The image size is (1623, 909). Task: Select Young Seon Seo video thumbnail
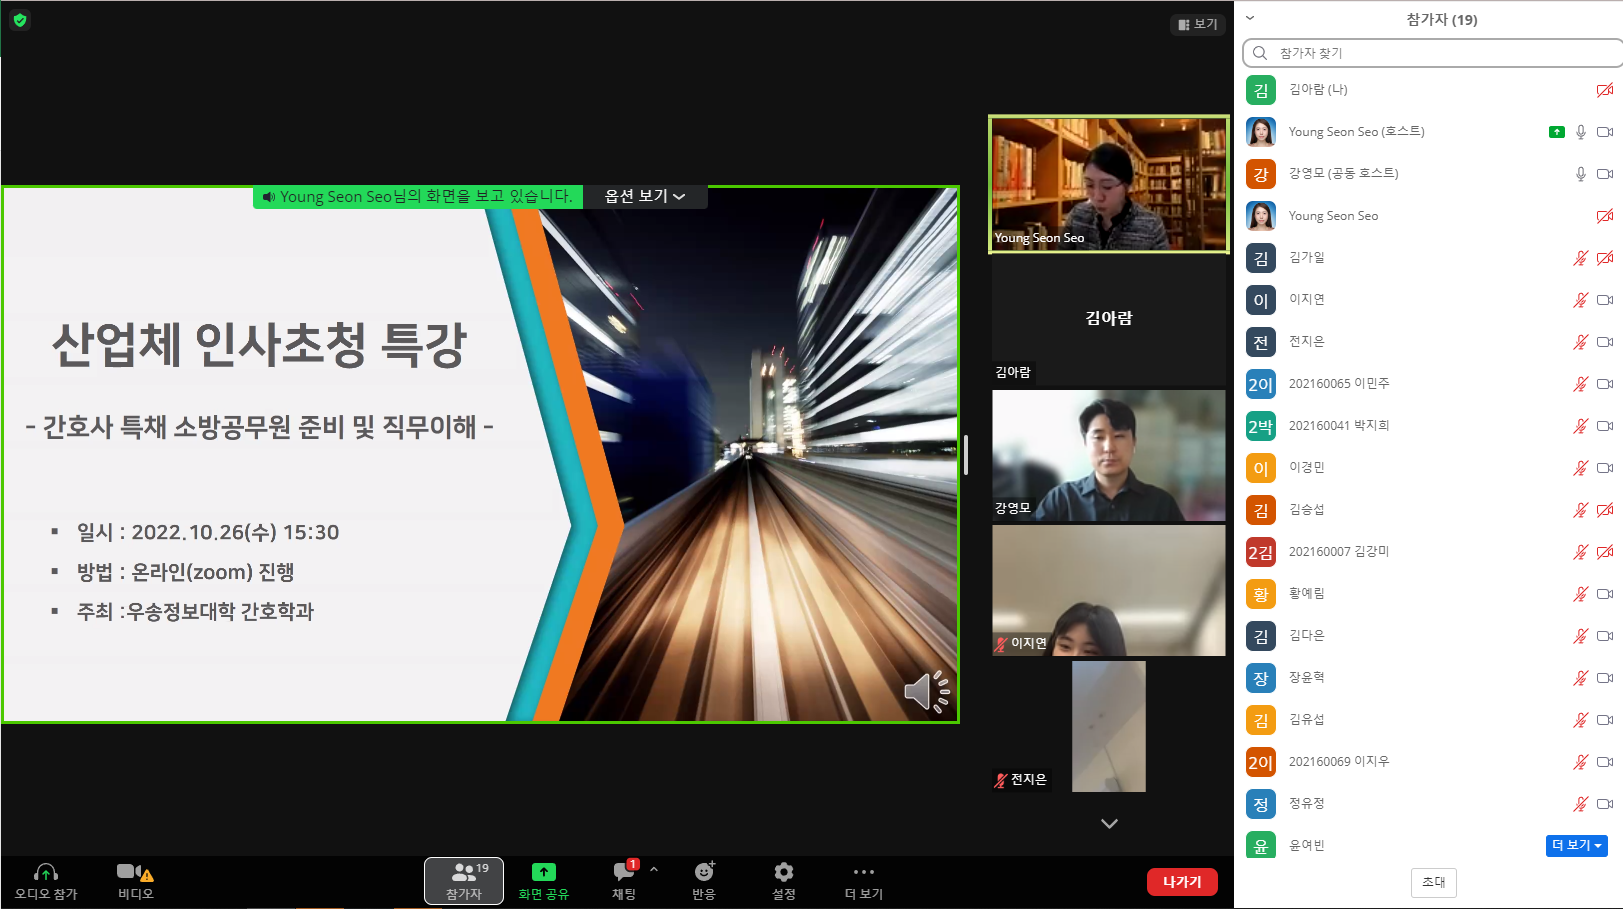(1109, 184)
